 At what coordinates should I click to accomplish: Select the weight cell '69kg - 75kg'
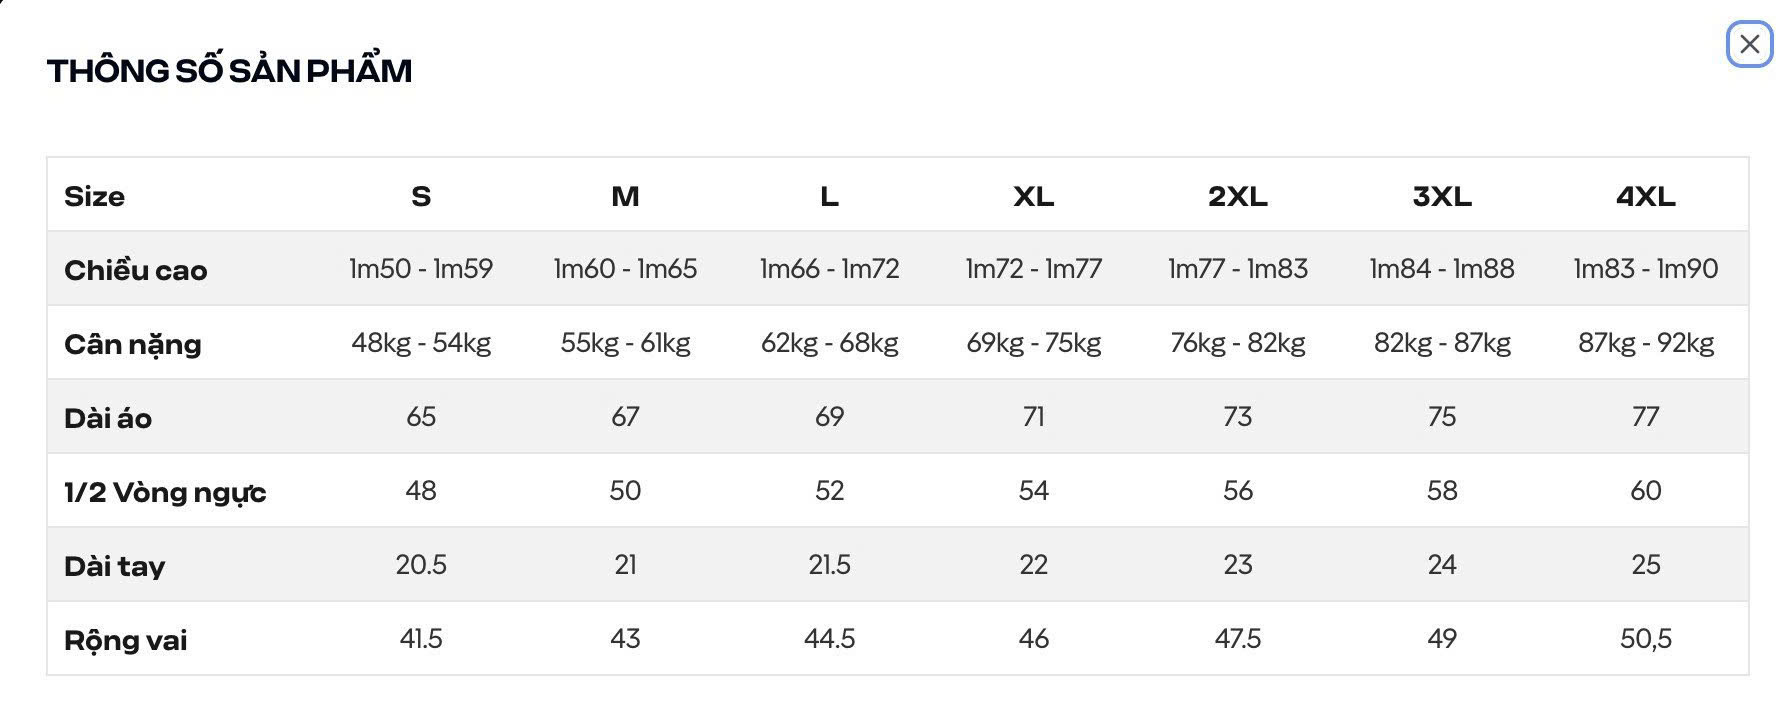click(1033, 343)
